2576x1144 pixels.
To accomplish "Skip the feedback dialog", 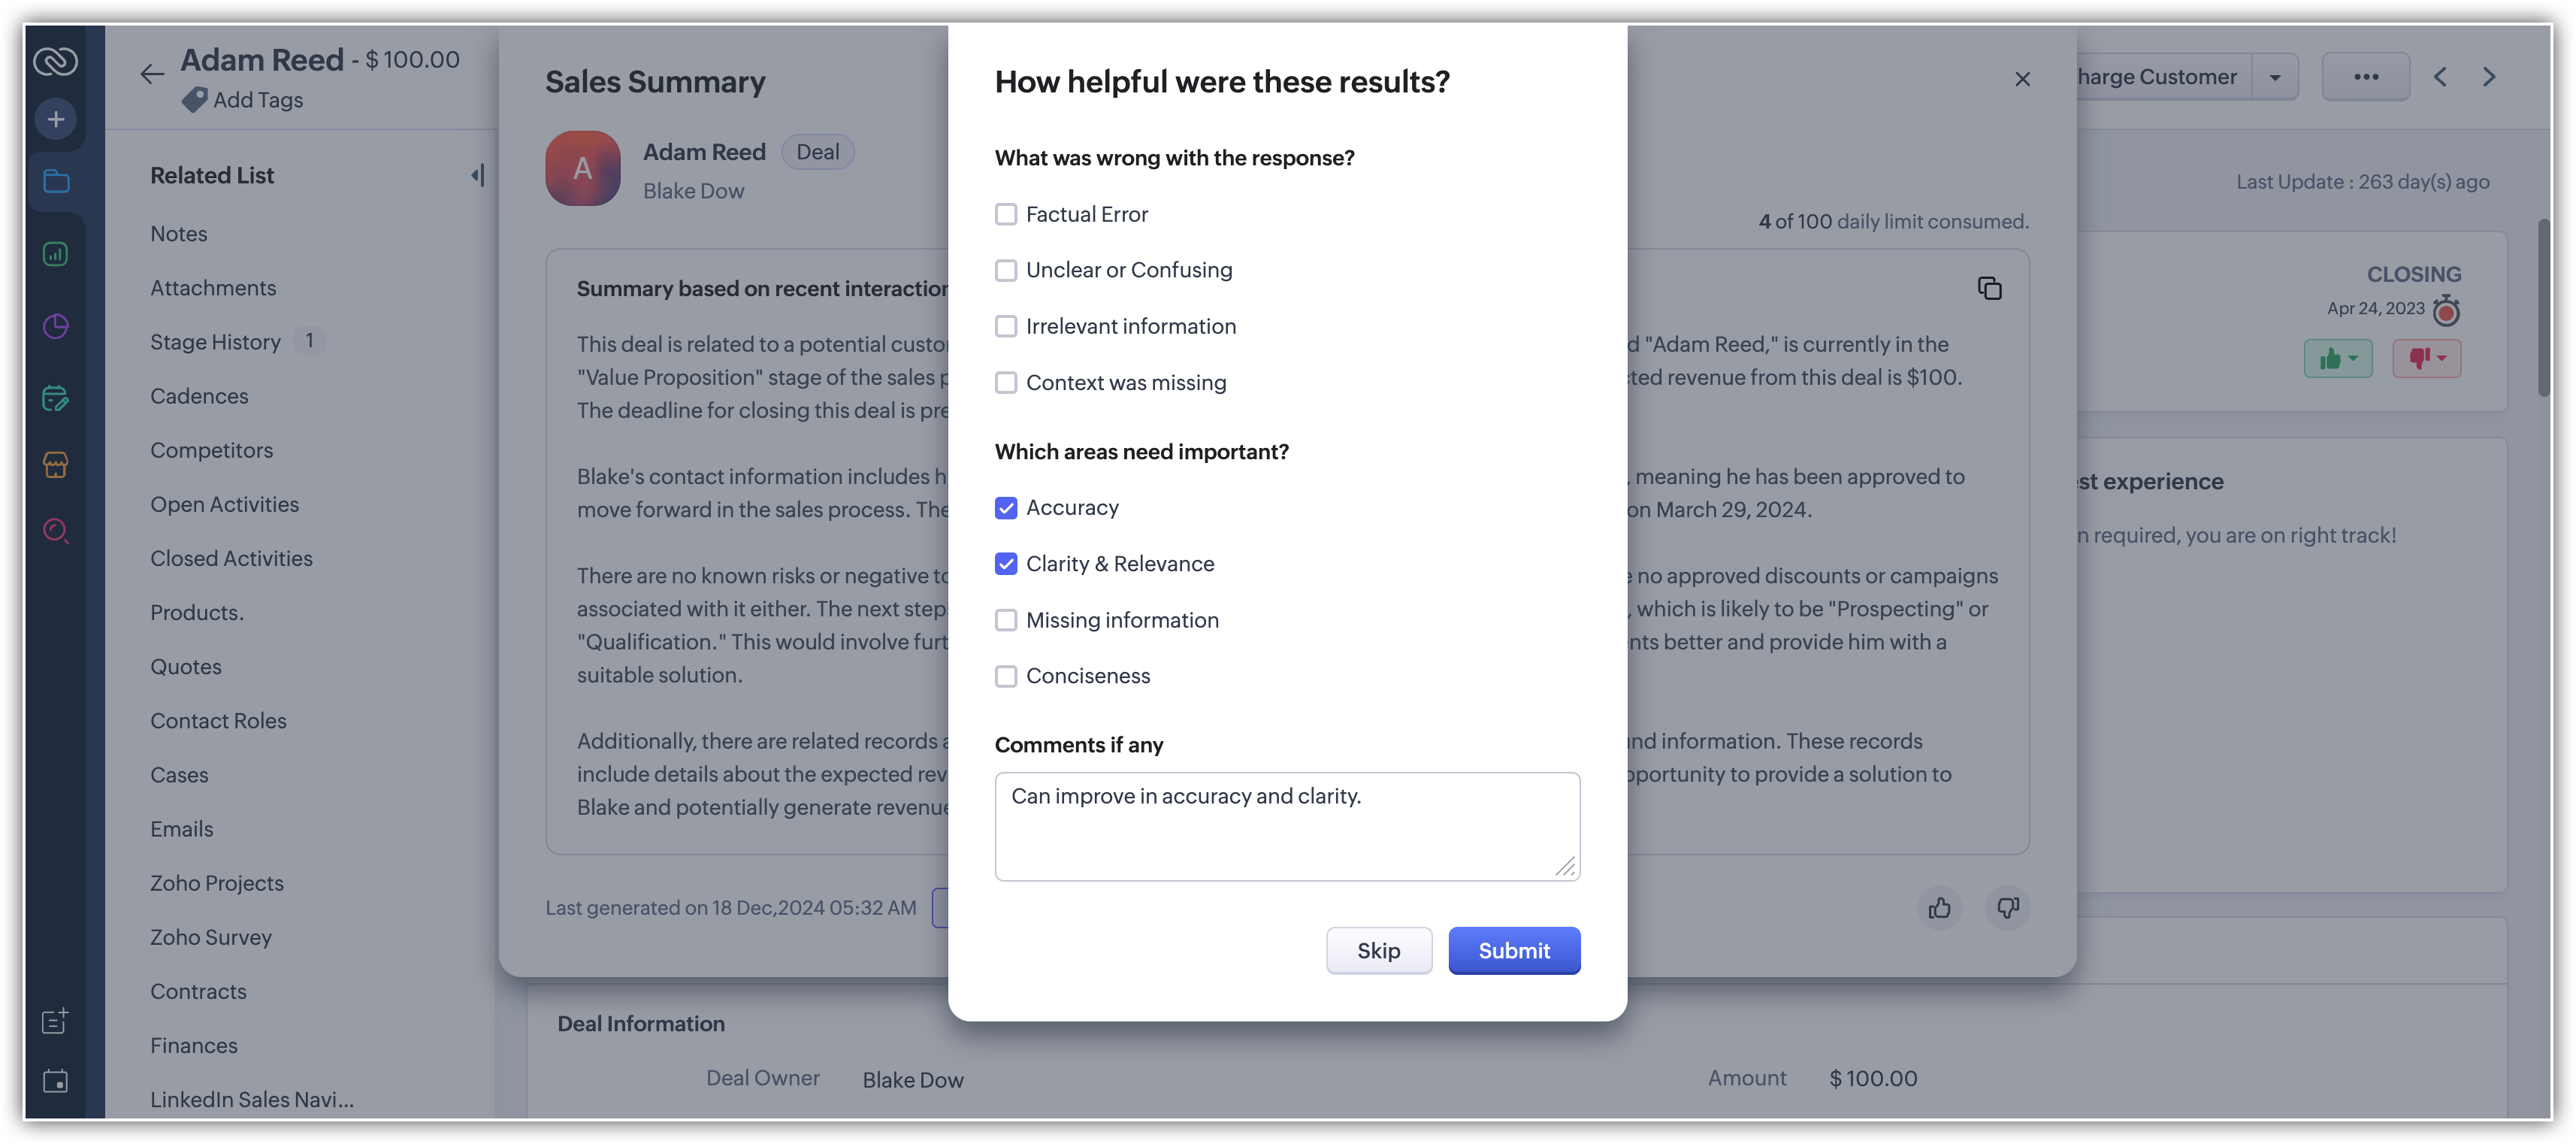I will pyautogui.click(x=1378, y=951).
